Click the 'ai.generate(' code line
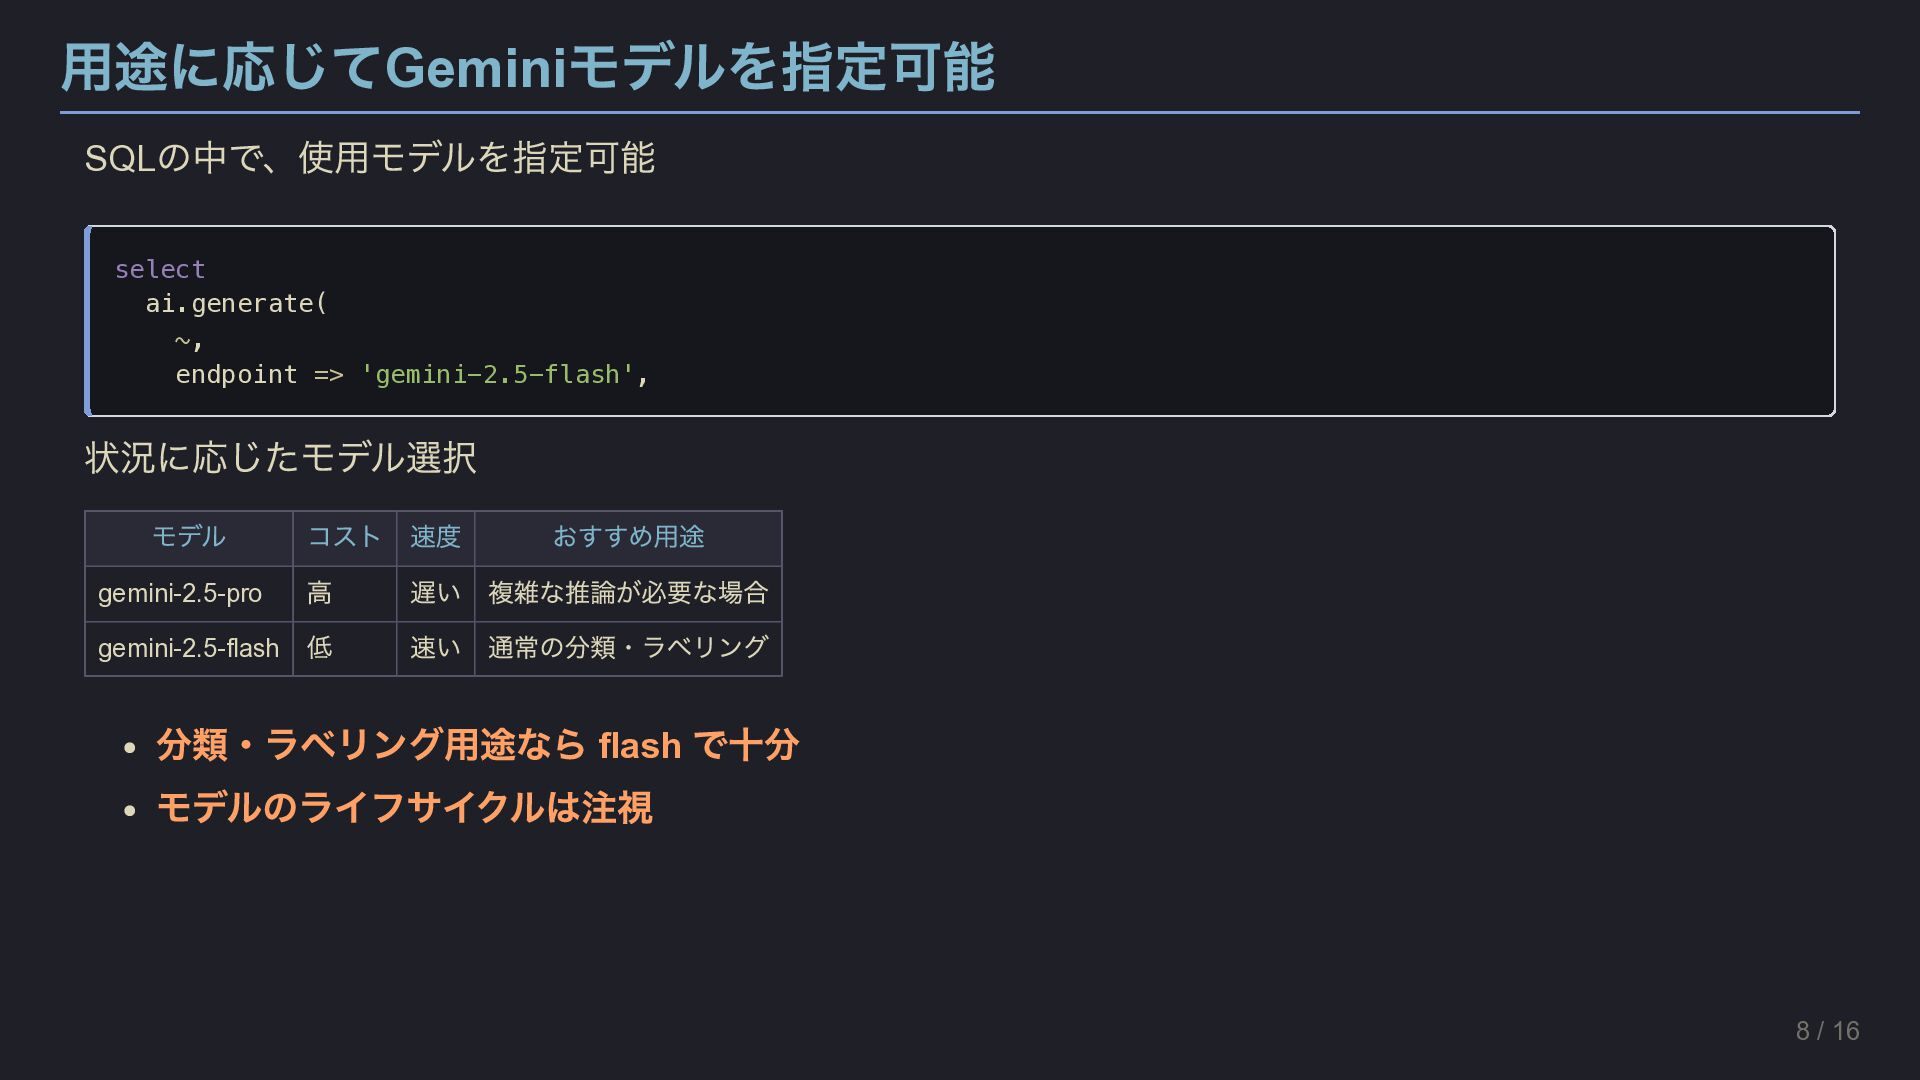1920x1080 pixels. (236, 303)
